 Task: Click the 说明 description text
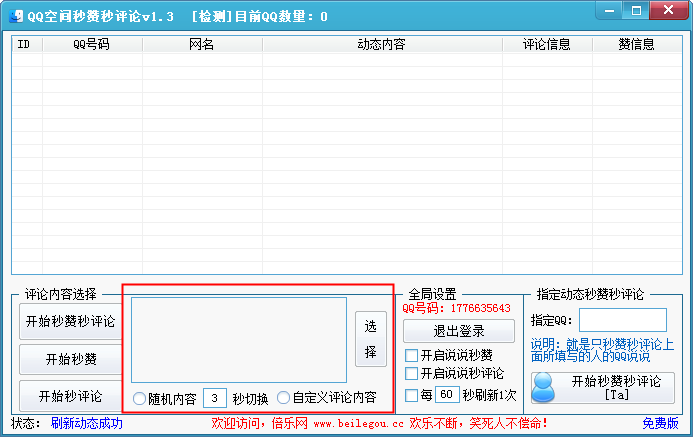(x=602, y=350)
